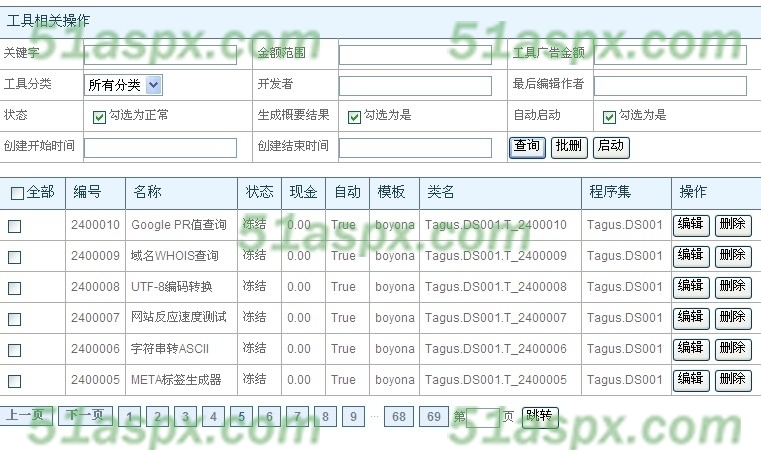Go to 下一页 next page
This screenshot has width=761, height=470.
pos(85,416)
